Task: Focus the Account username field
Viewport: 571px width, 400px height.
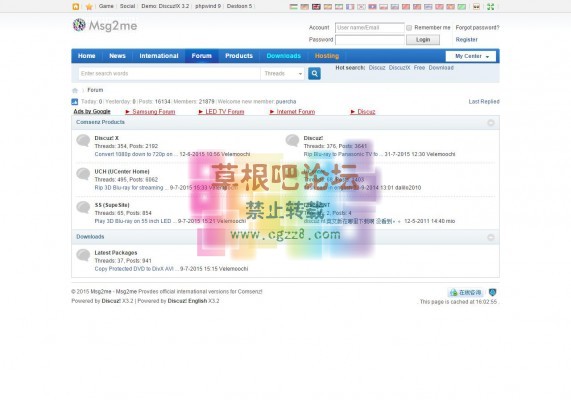Action: click(x=370, y=28)
